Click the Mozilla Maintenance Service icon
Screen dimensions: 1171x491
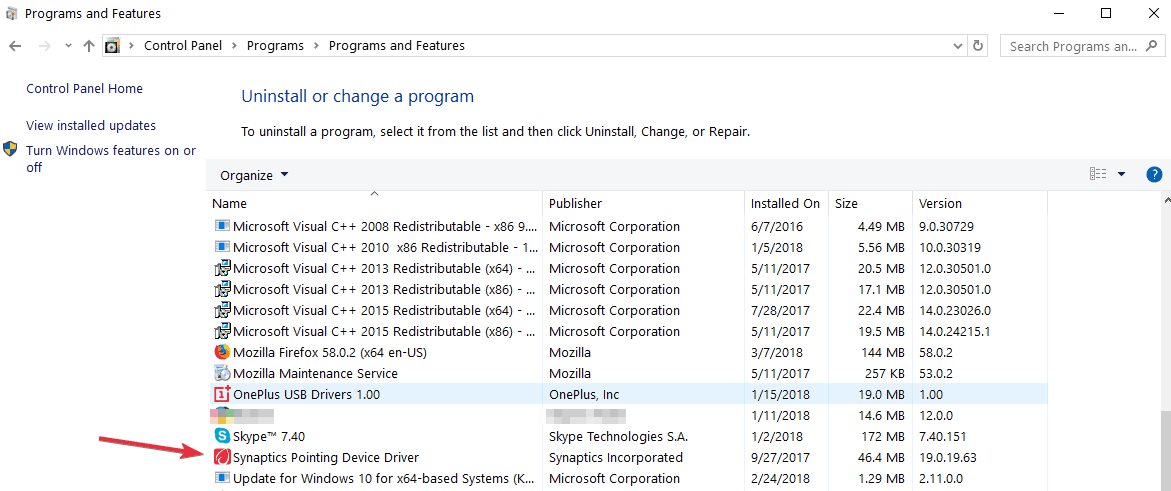222,373
